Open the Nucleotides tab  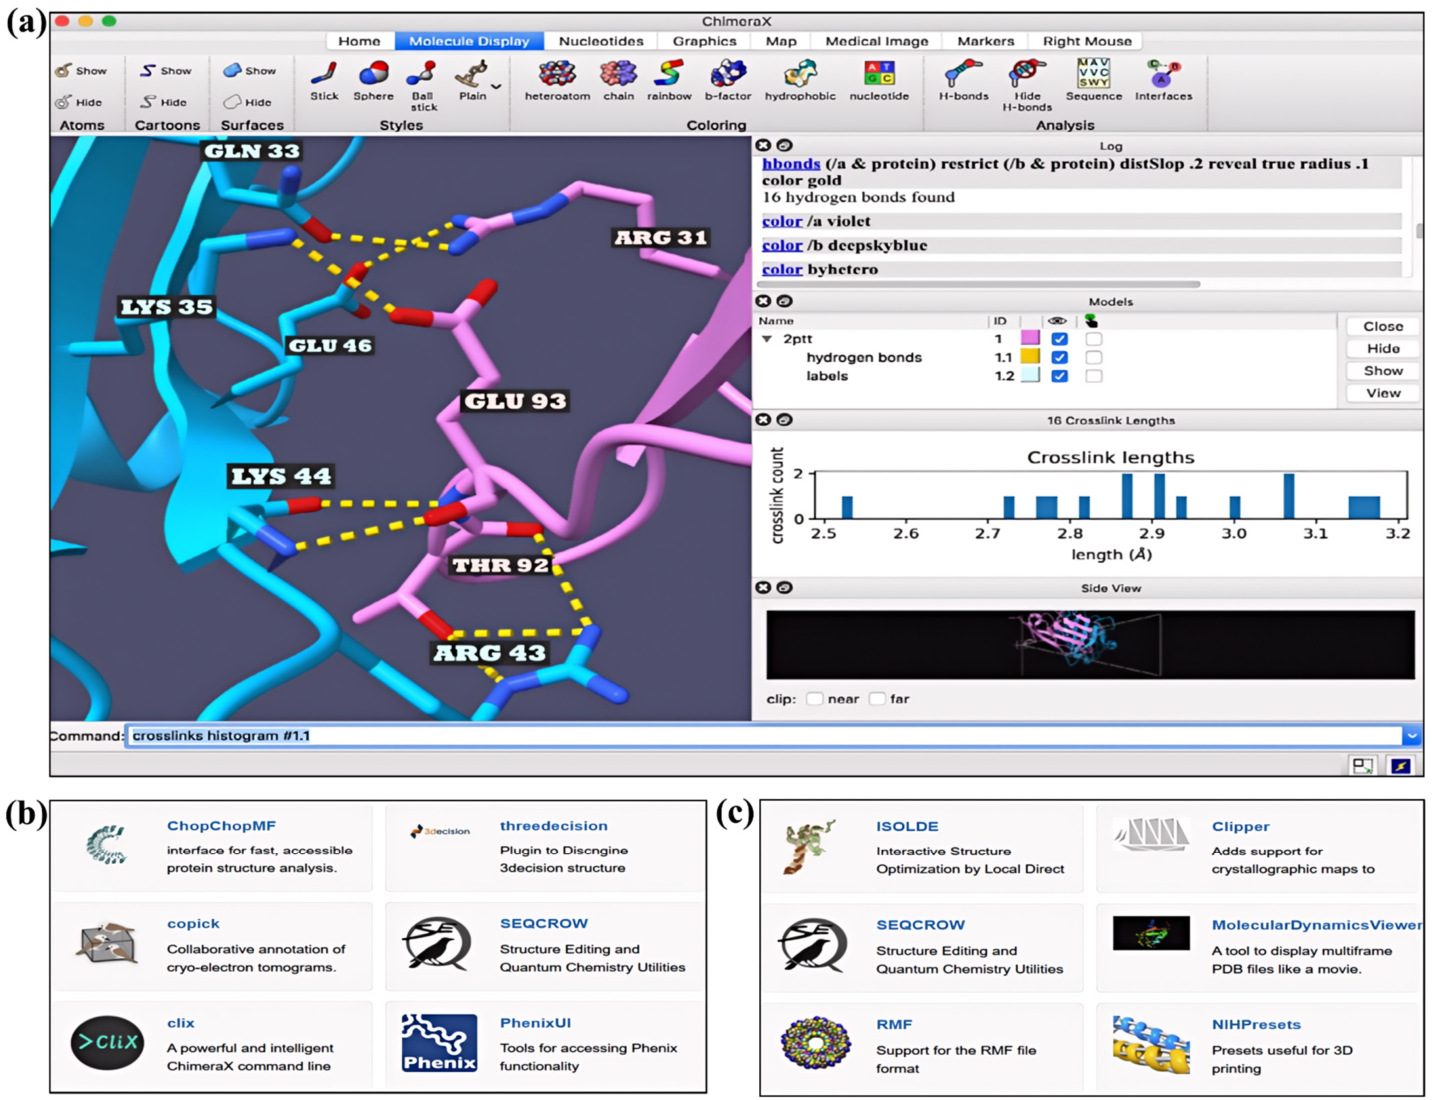pyautogui.click(x=601, y=41)
